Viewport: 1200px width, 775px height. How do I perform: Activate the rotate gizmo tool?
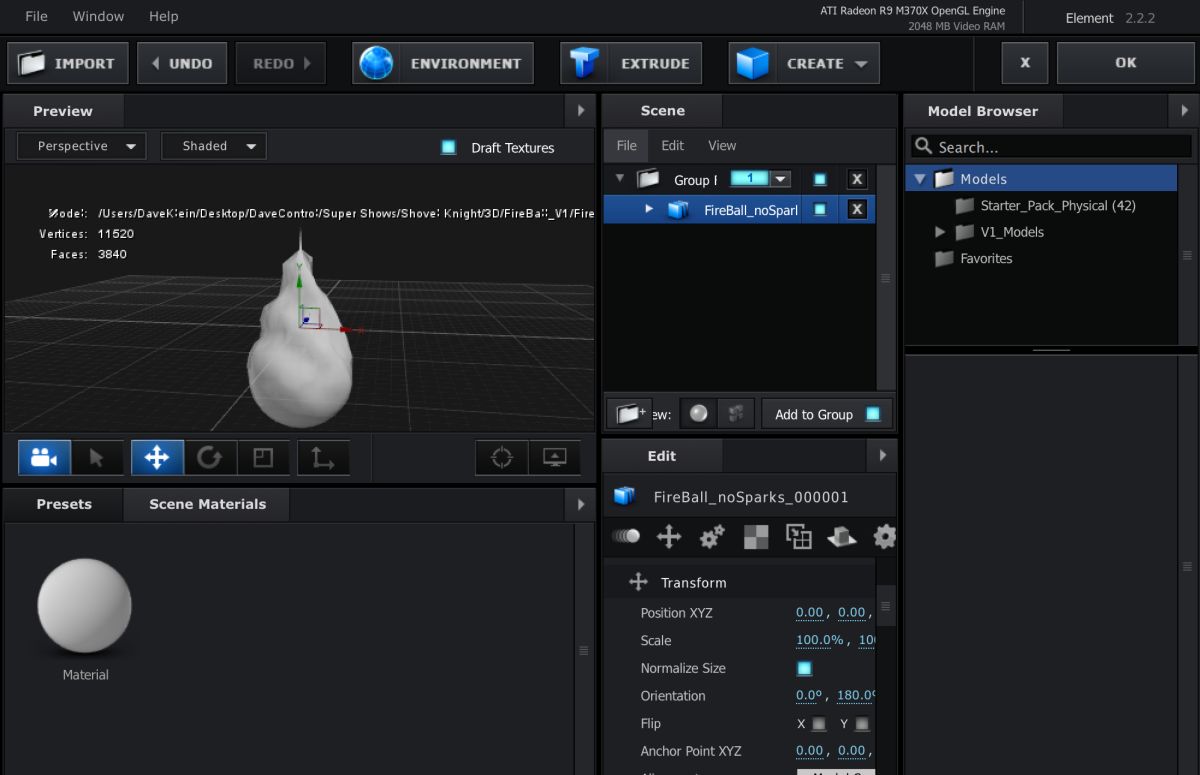tap(210, 458)
